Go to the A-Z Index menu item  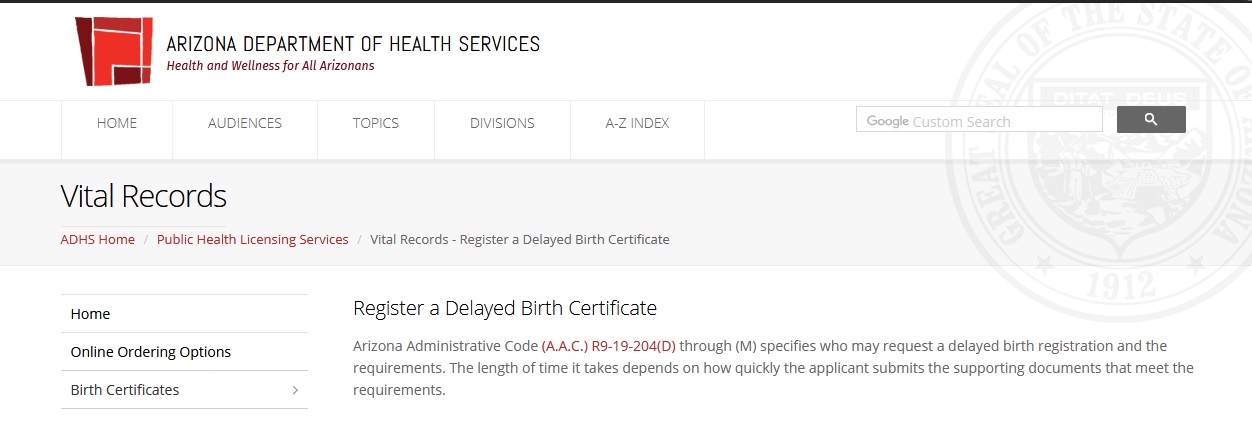[x=637, y=123]
